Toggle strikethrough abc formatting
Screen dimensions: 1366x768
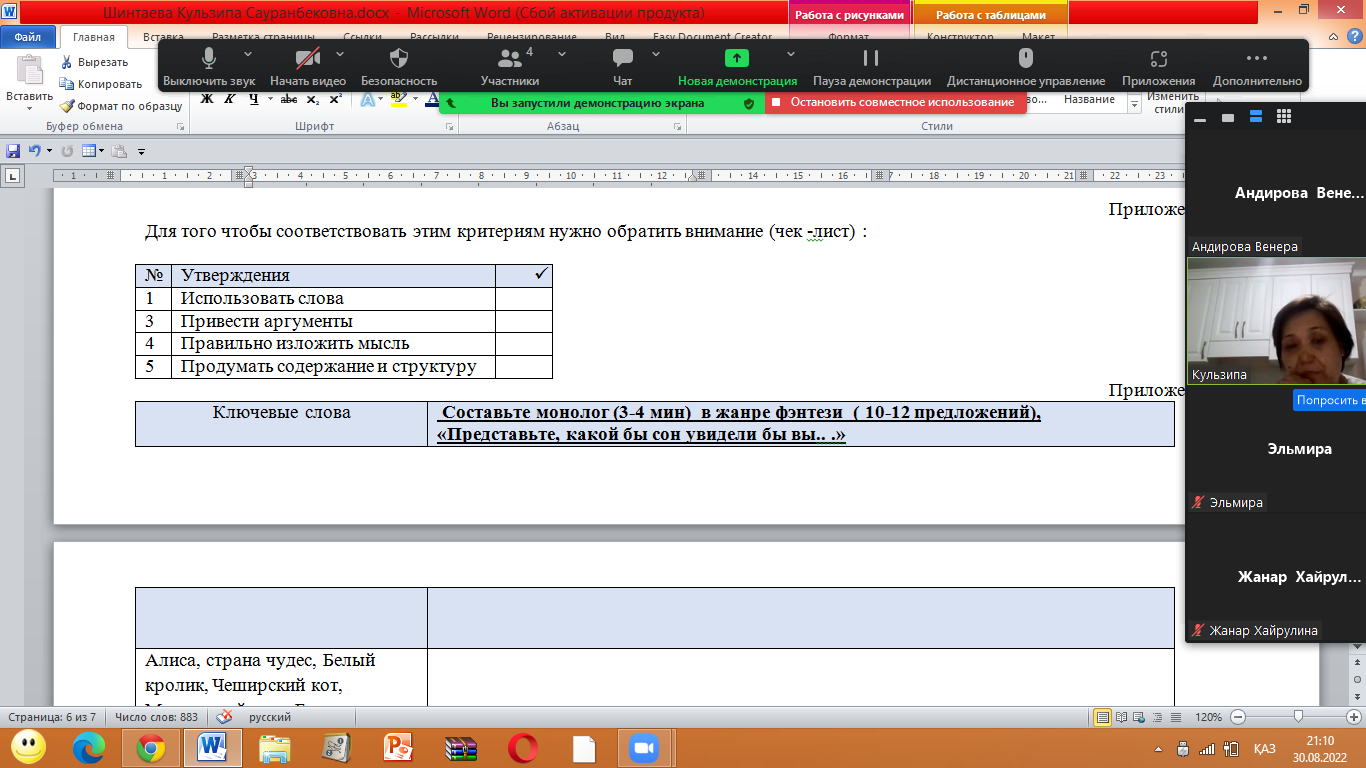tap(289, 99)
